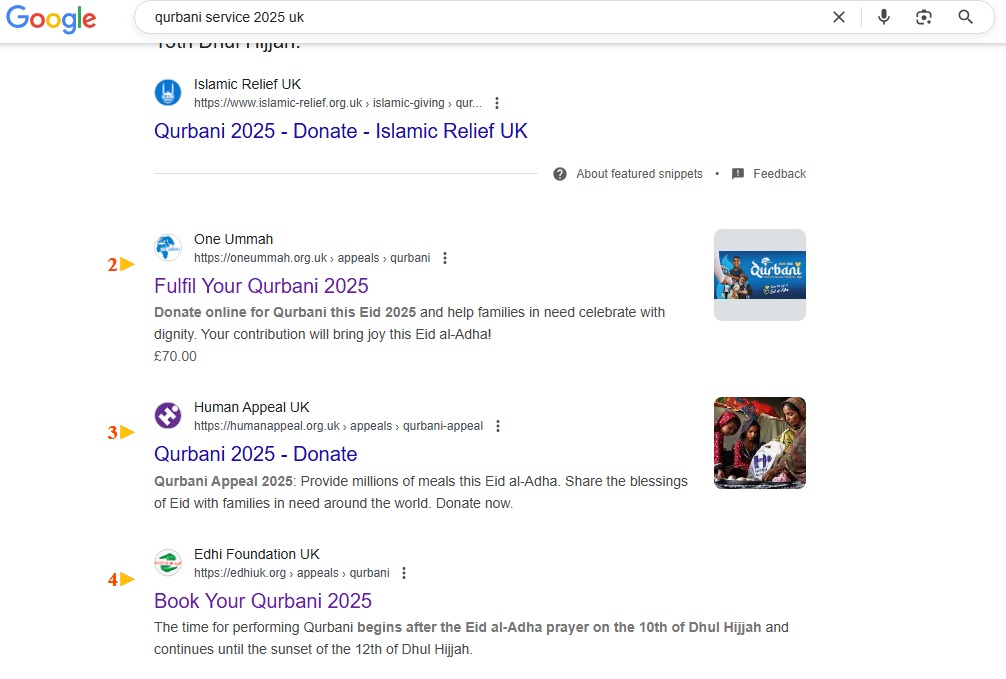This screenshot has height=679, width=1006.
Task: Open the 'Book Your Qurbani 2025' result
Action: pos(262,601)
